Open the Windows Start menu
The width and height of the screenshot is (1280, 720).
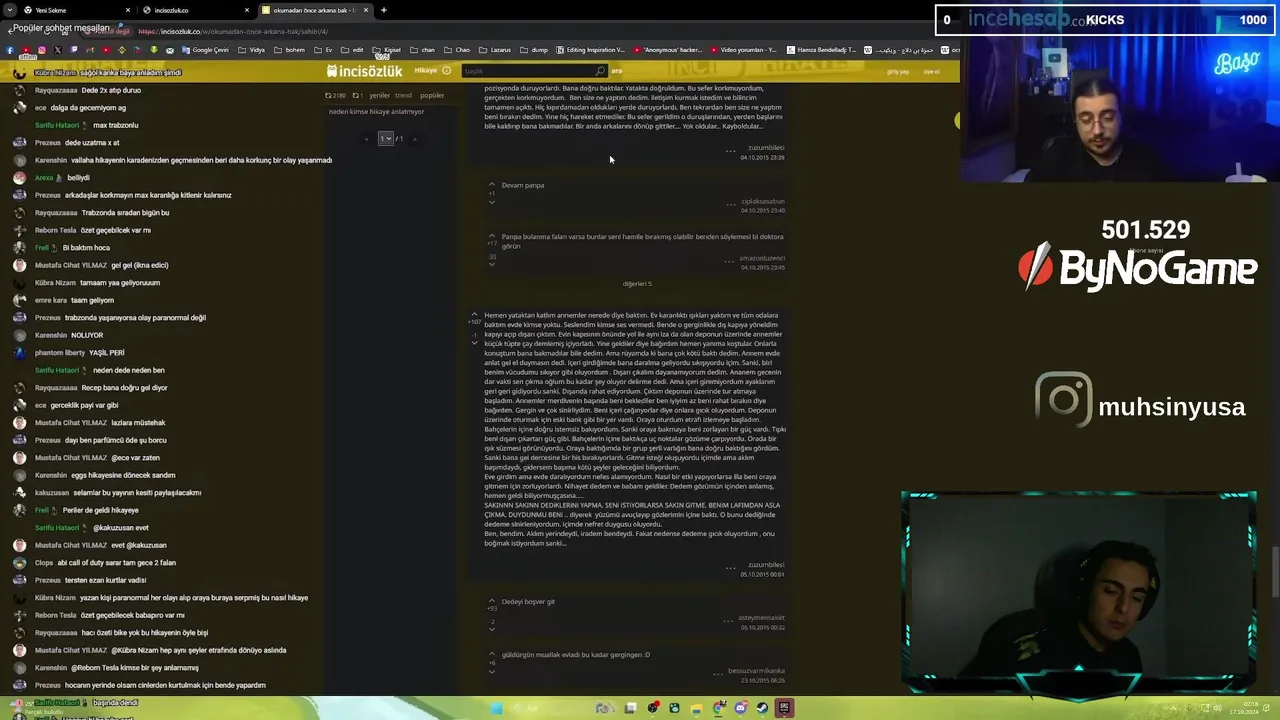pos(496,708)
